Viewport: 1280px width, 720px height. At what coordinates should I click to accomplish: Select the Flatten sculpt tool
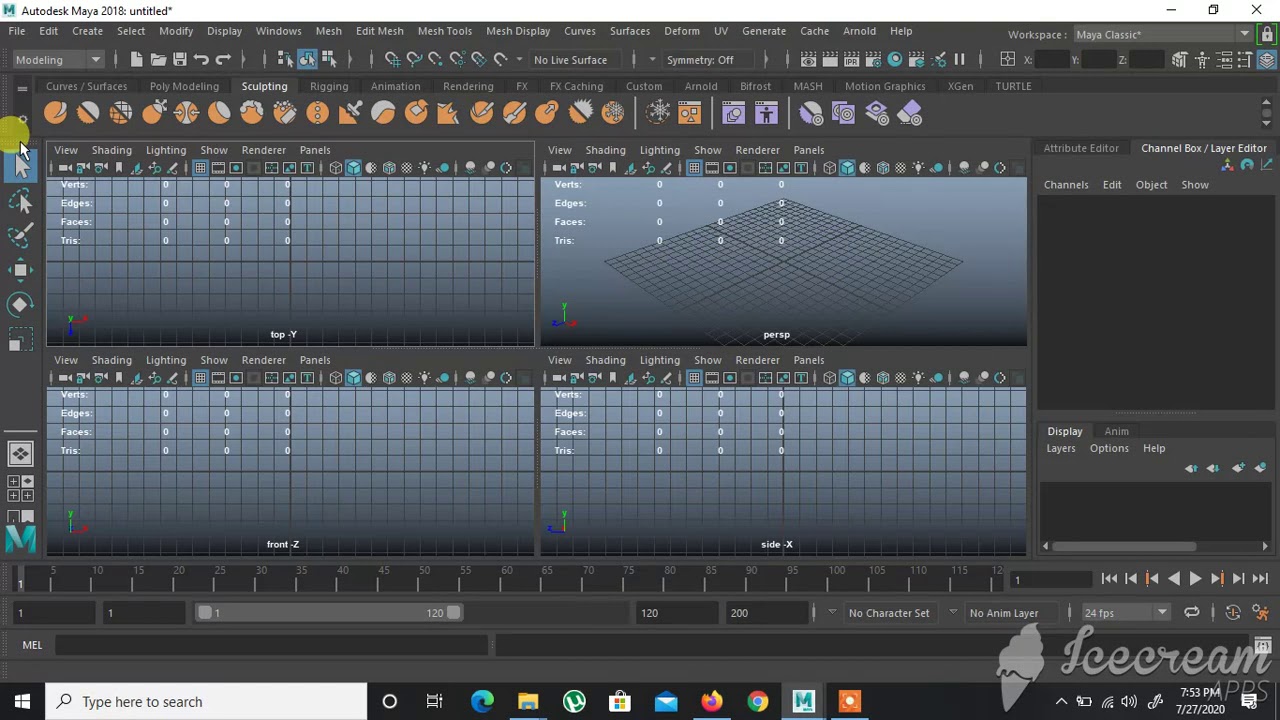219,113
